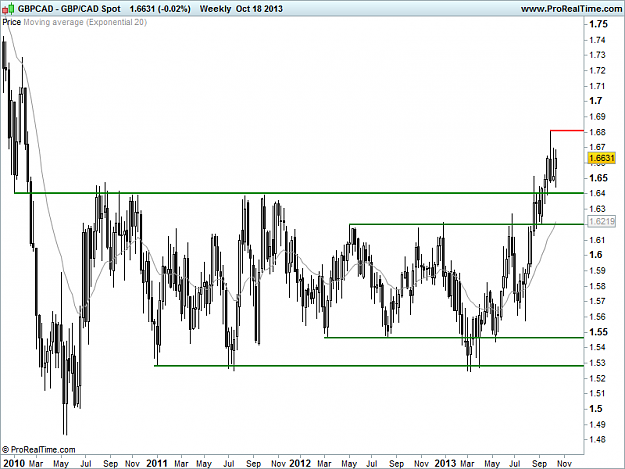625x469 pixels.
Task: Click the 1.6 price axis label
Action: point(596,255)
